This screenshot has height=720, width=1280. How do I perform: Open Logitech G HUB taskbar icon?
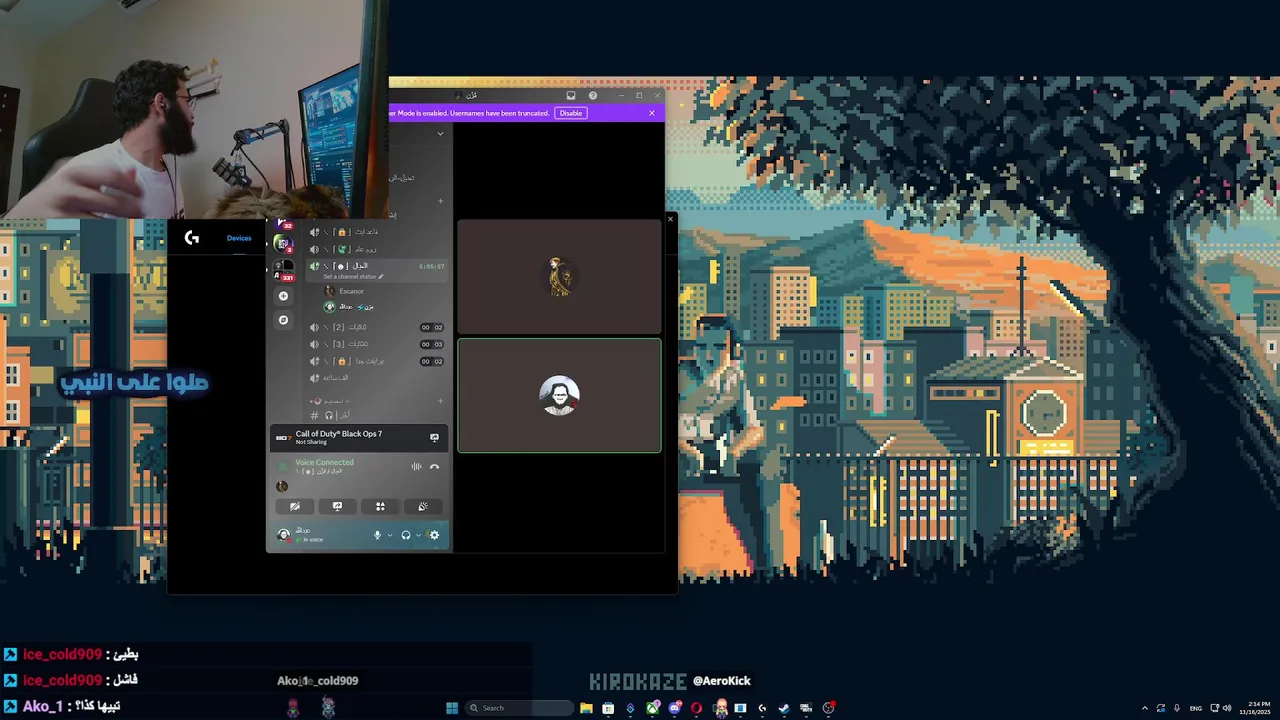[x=762, y=708]
